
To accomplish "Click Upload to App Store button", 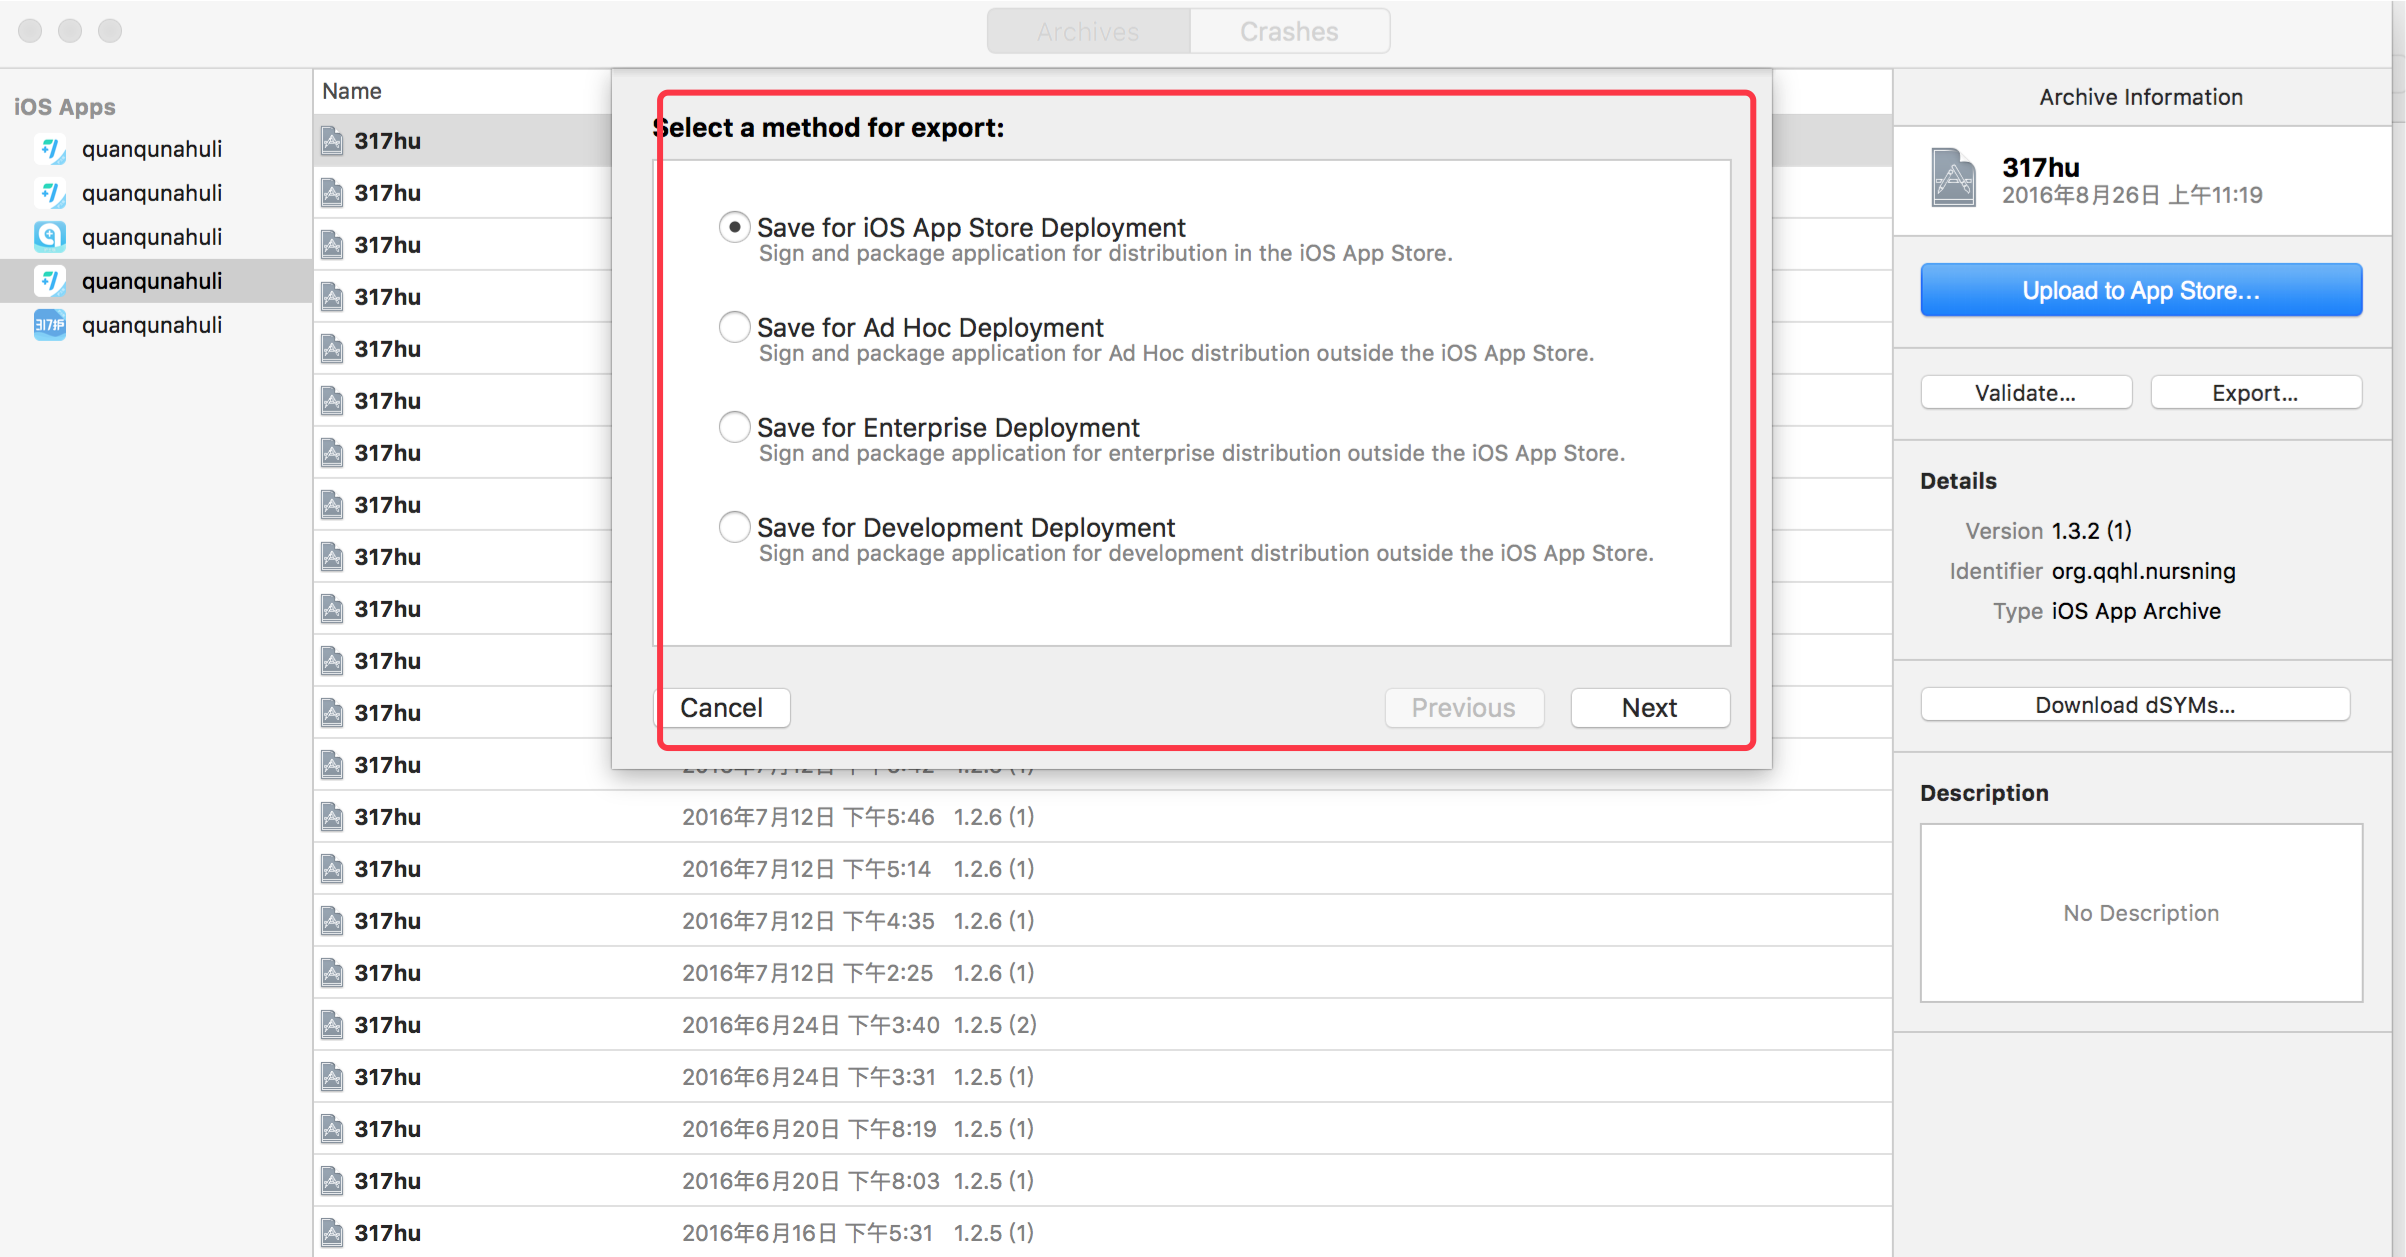I will pyautogui.click(x=2141, y=290).
